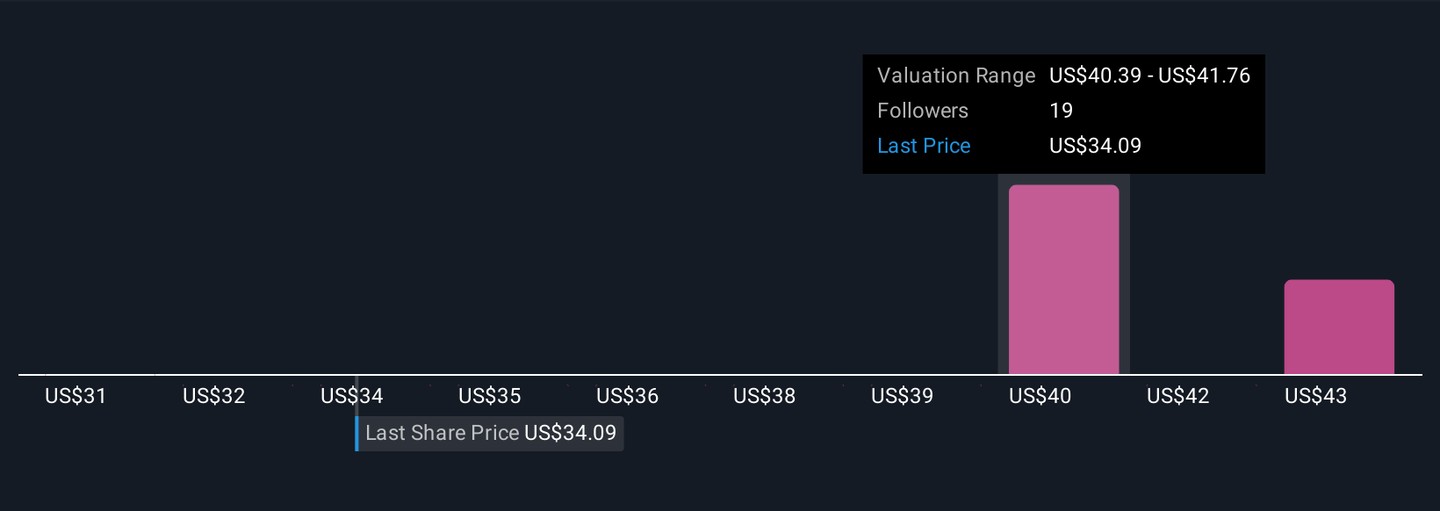
Task: Click the Last Share Price US$34.09 label
Action: [x=491, y=433]
